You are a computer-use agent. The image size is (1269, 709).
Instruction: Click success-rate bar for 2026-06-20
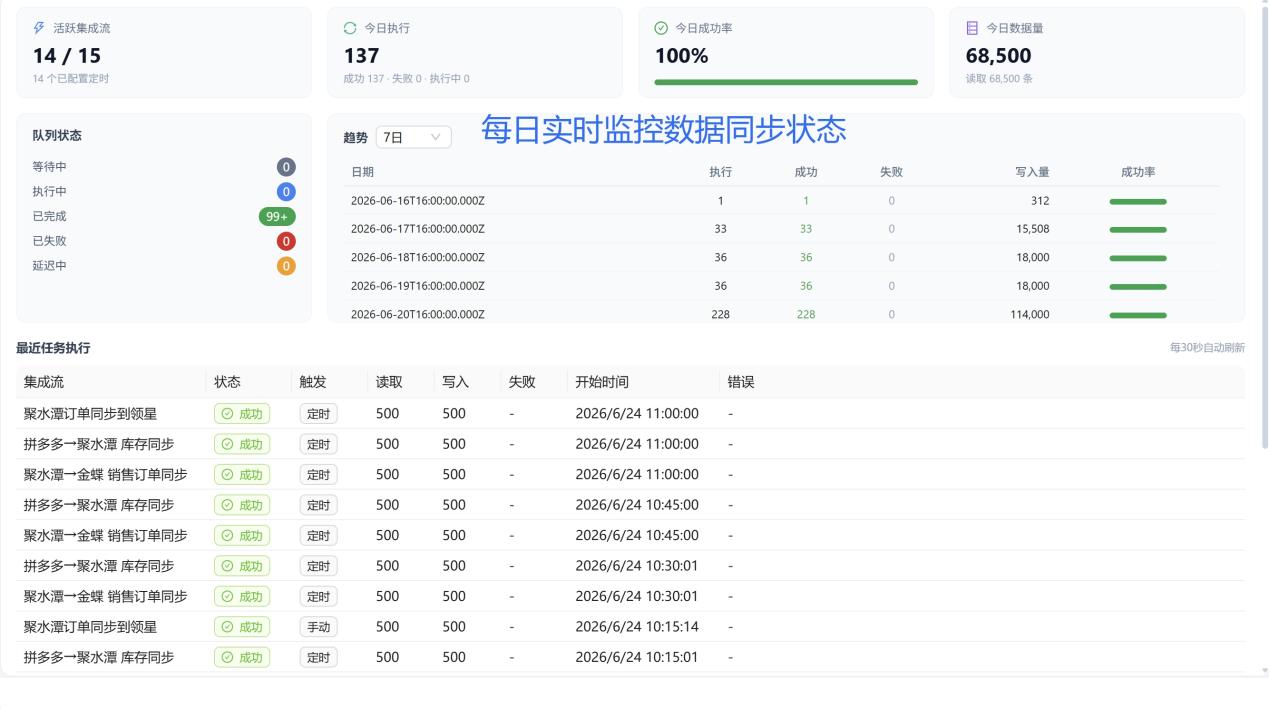1138,315
